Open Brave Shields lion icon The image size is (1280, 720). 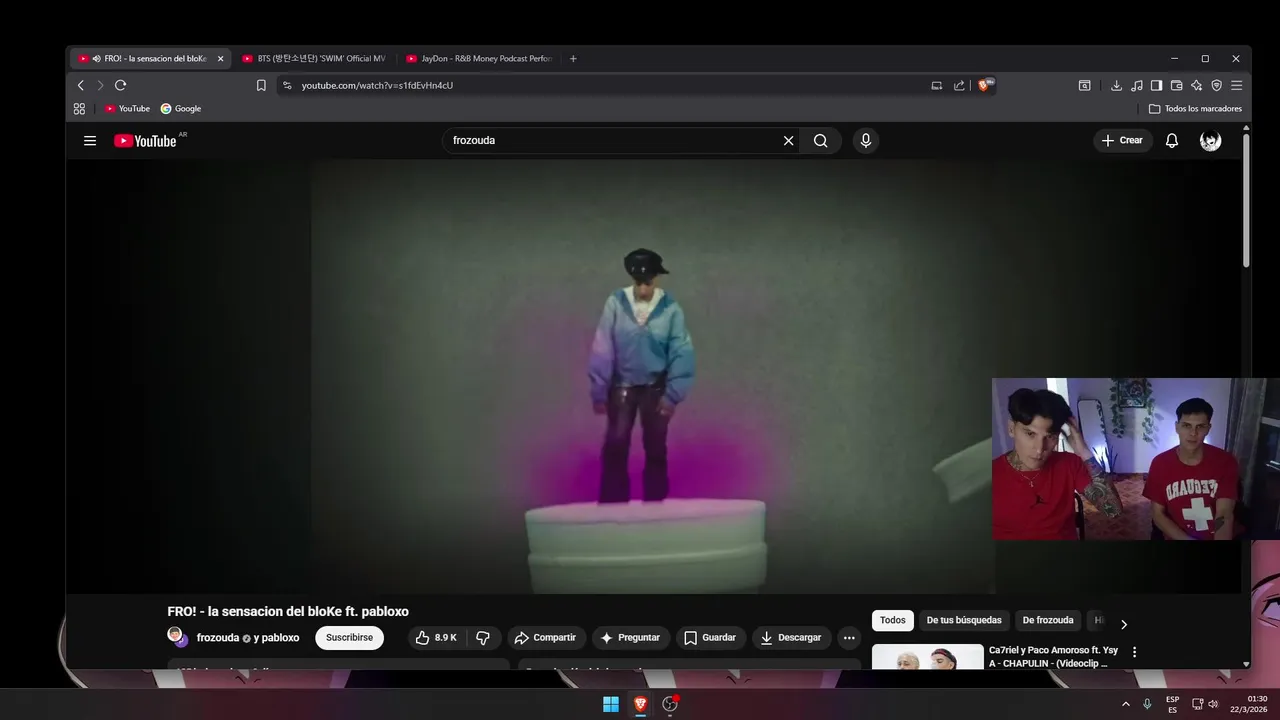click(986, 86)
